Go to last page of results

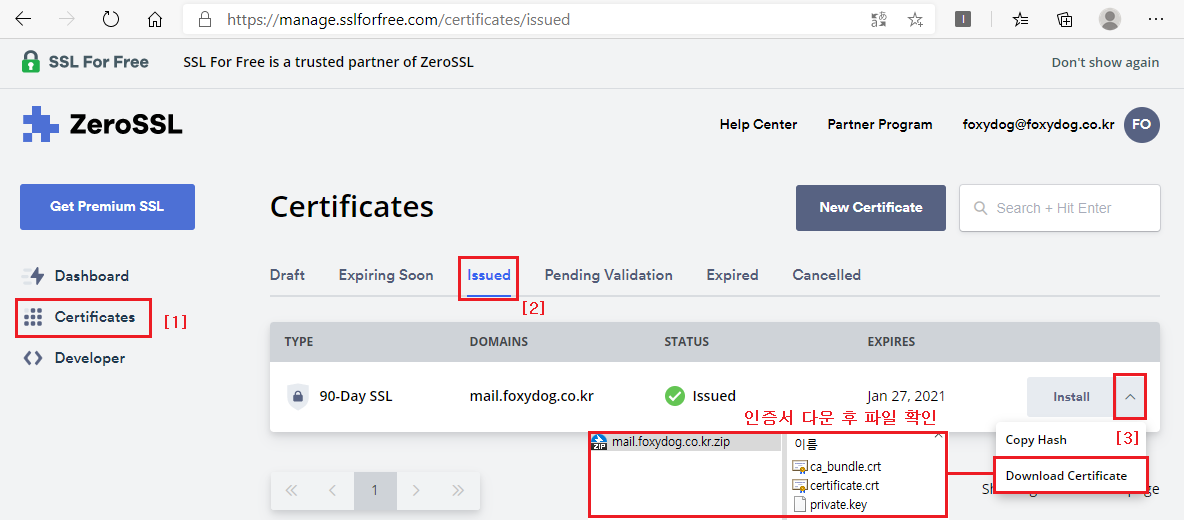(x=458, y=491)
